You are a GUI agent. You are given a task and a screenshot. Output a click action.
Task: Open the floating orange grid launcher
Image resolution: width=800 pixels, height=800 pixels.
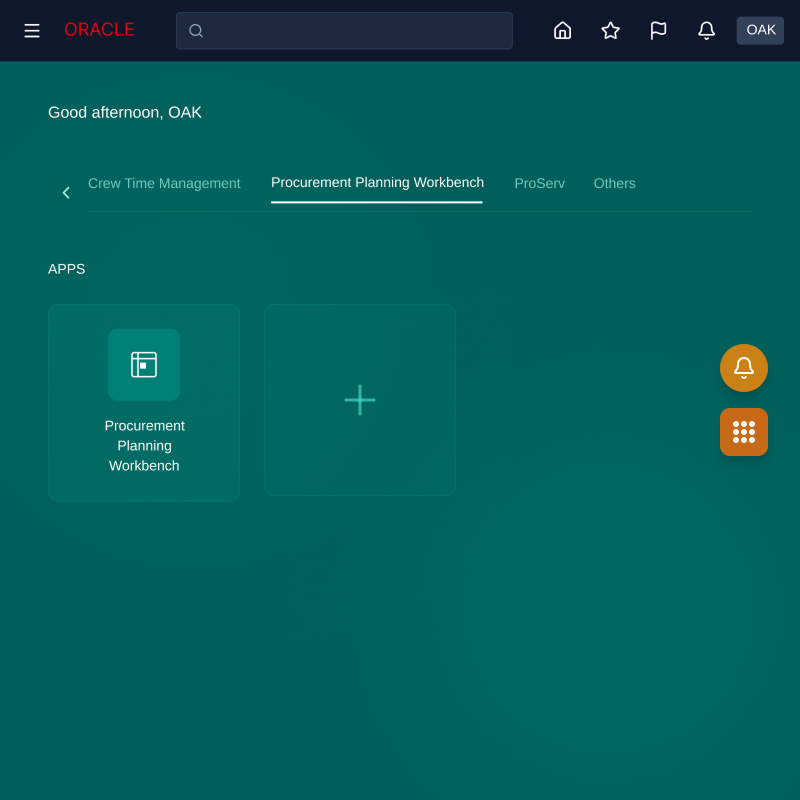(744, 432)
